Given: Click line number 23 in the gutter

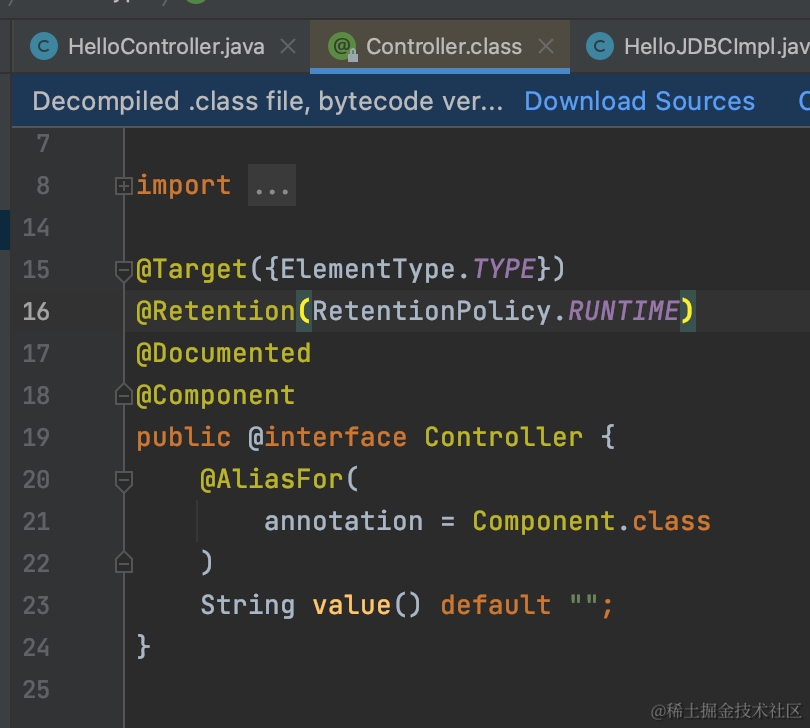Looking at the screenshot, I should coord(36,606).
